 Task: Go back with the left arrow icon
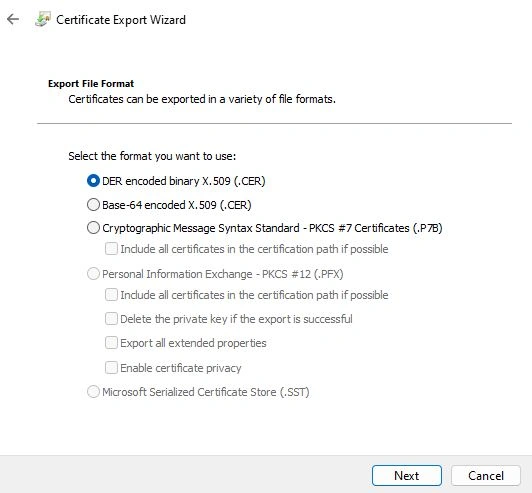13,19
